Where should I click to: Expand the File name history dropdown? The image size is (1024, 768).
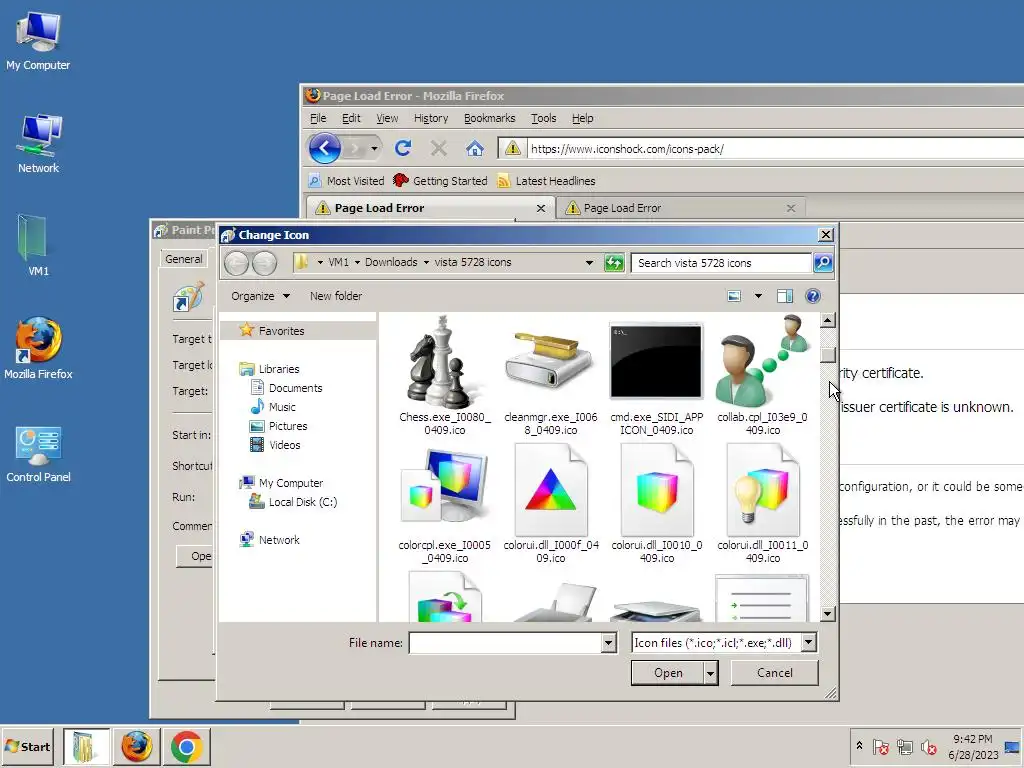(608, 643)
